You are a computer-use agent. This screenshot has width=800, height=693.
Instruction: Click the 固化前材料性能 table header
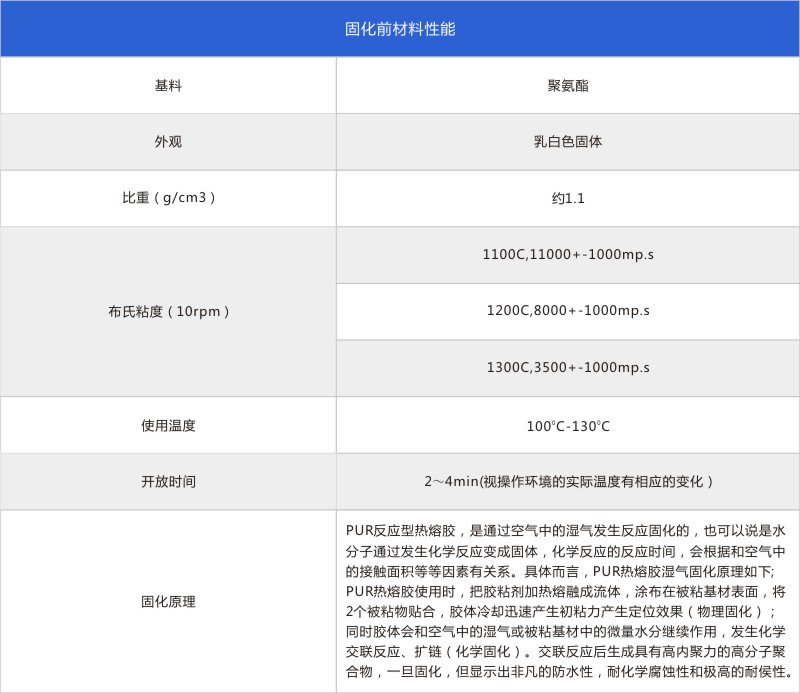pos(399,29)
